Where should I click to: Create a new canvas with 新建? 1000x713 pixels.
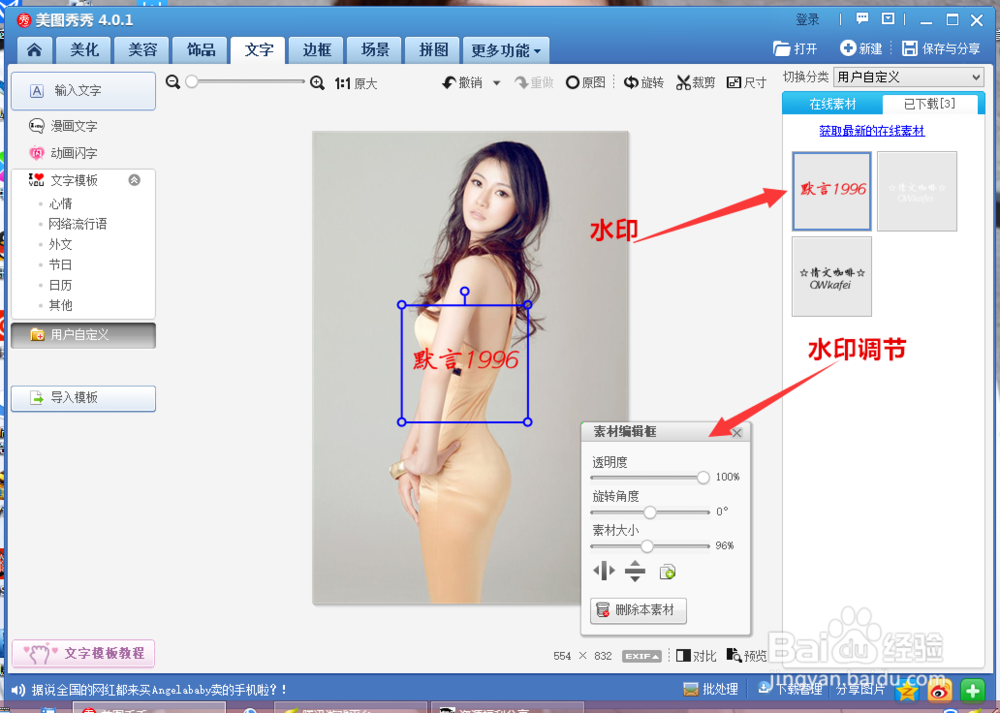[x=861, y=48]
